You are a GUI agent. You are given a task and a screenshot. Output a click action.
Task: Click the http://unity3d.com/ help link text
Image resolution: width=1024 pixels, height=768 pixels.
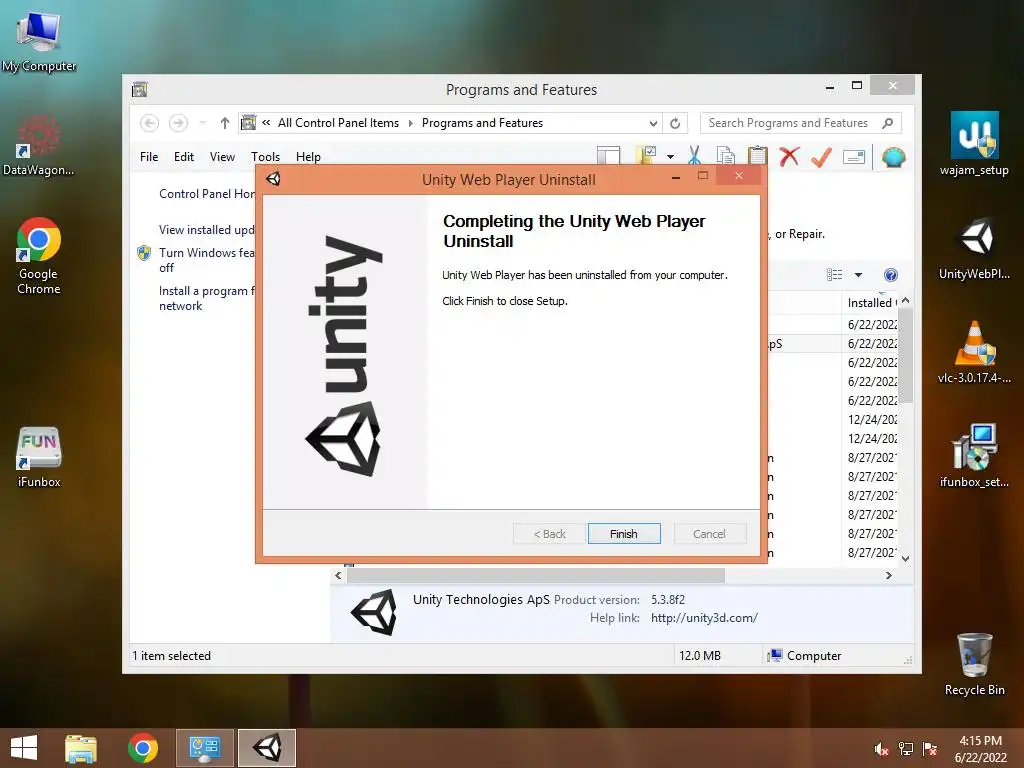(704, 618)
